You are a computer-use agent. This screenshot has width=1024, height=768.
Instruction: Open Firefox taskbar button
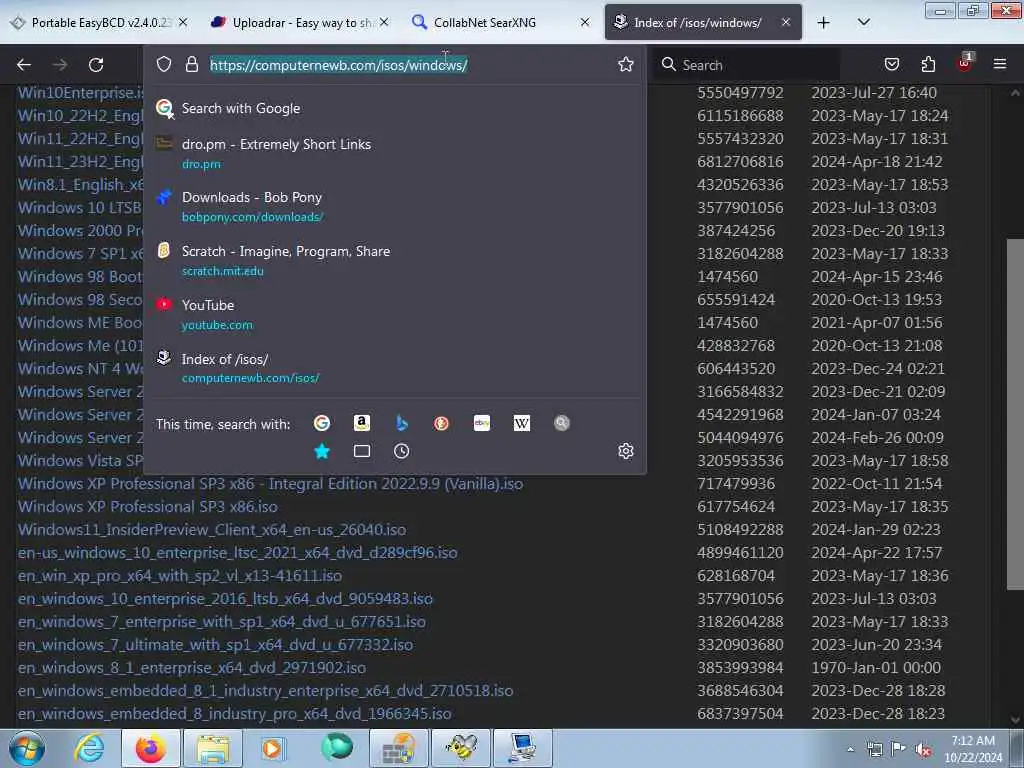click(x=150, y=748)
